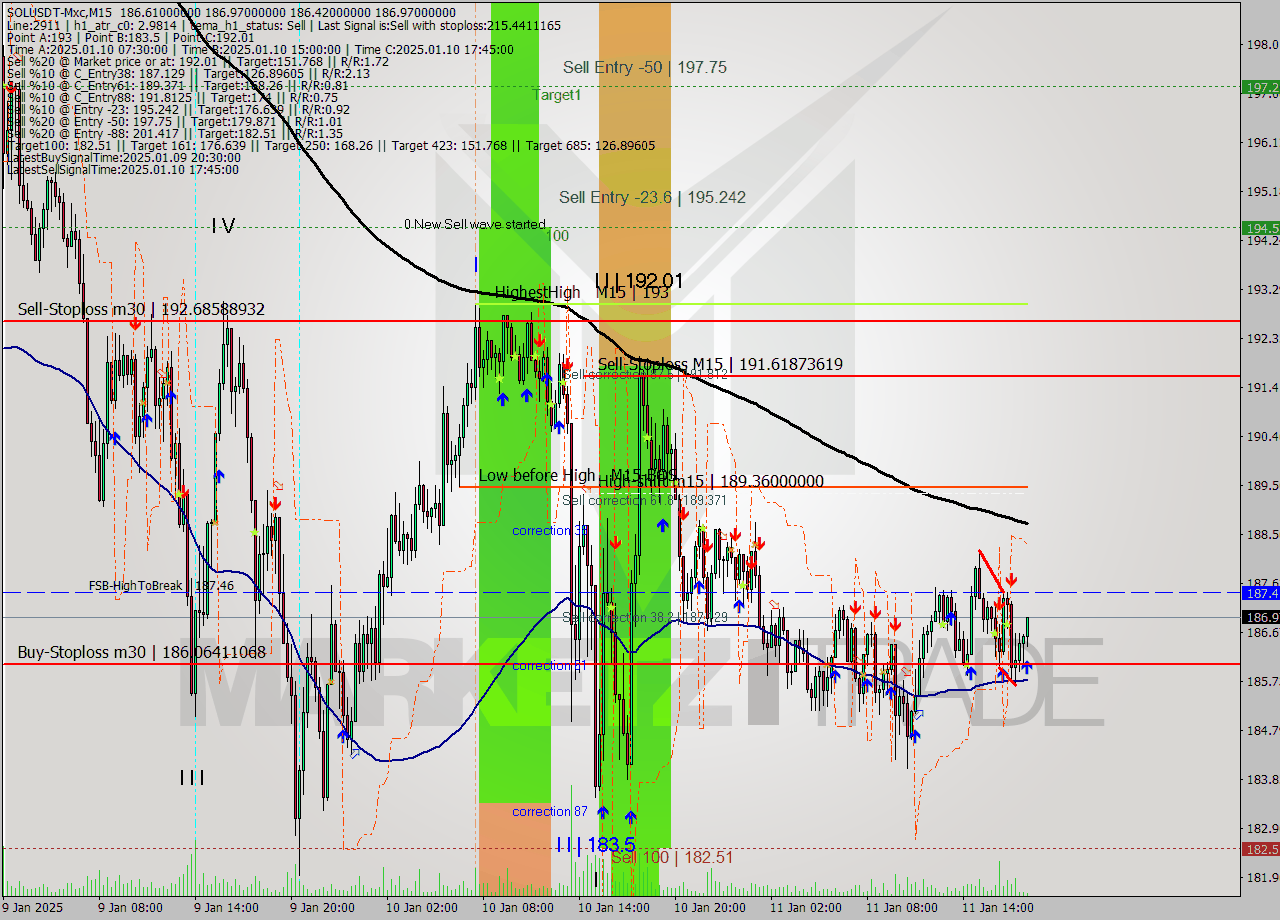Click the '| | | 192.01' wave label
Image resolution: width=1280 pixels, height=920 pixels.
638,280
